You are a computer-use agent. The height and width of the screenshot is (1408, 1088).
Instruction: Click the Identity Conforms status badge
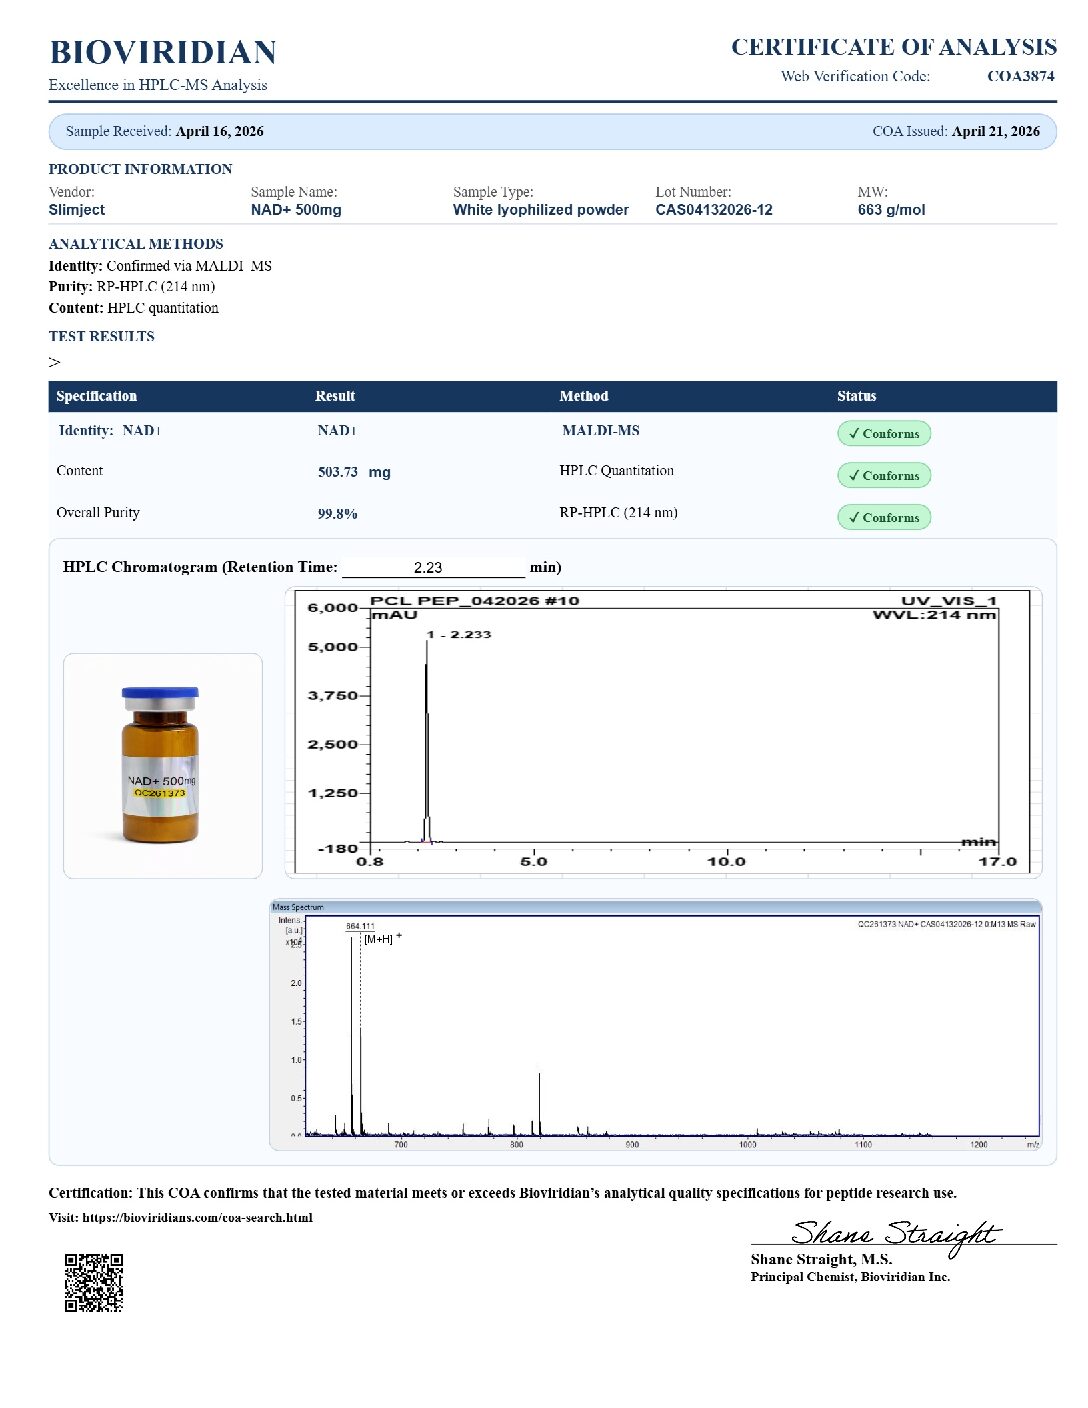(x=884, y=433)
